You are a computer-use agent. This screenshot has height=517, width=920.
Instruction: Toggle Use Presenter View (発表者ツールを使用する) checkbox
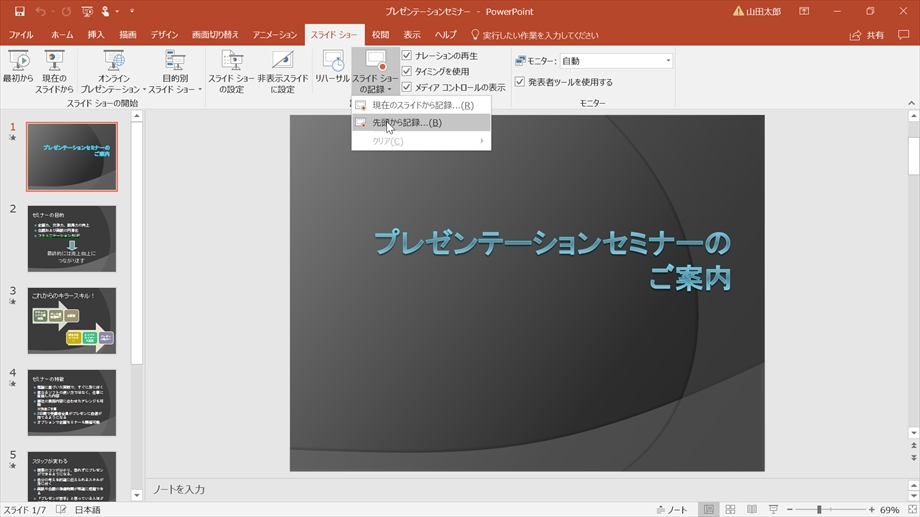[519, 82]
